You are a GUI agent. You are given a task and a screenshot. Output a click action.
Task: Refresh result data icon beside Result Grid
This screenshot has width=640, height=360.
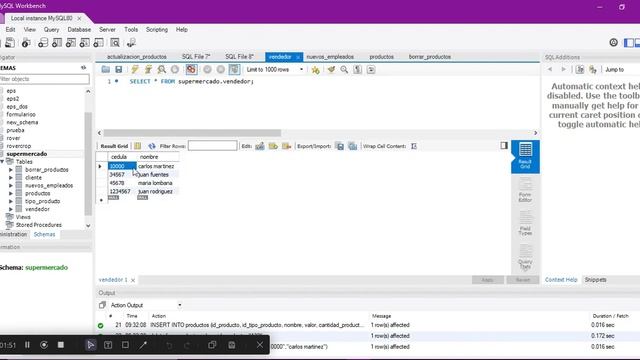(152, 146)
